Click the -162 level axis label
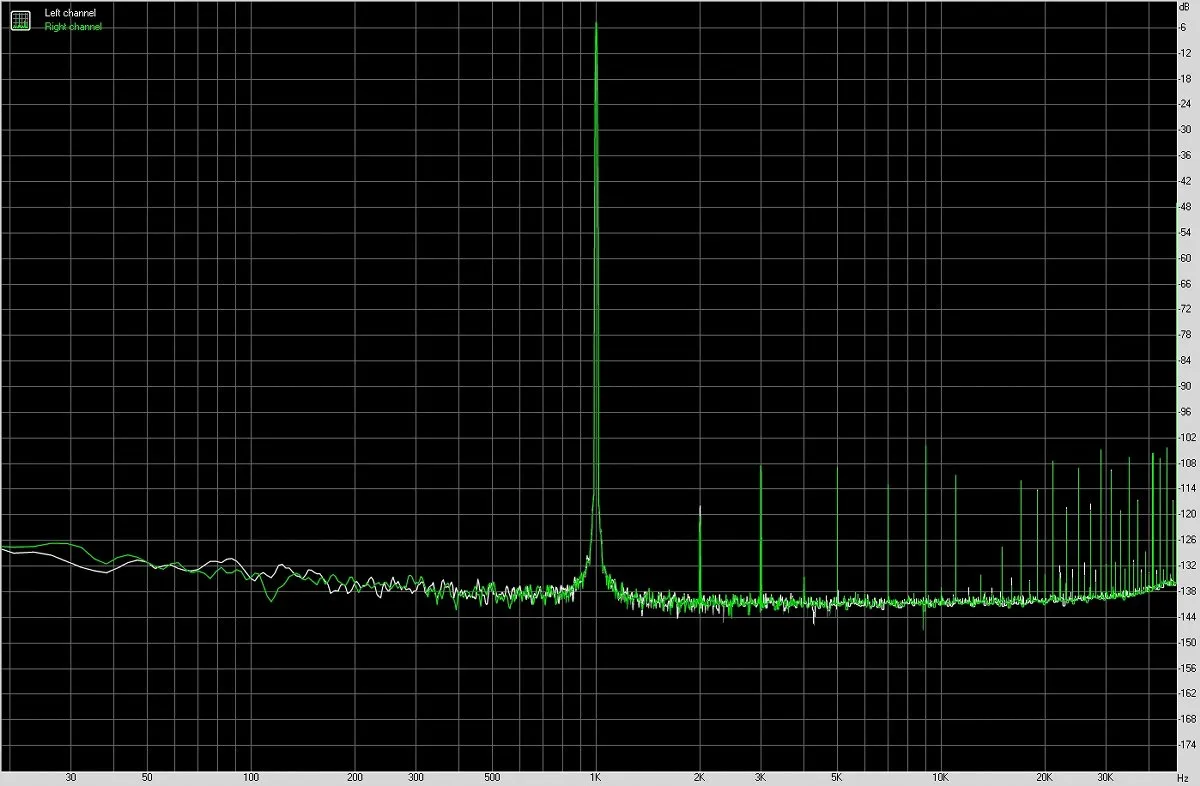The width and height of the screenshot is (1200, 786). [x=1188, y=694]
